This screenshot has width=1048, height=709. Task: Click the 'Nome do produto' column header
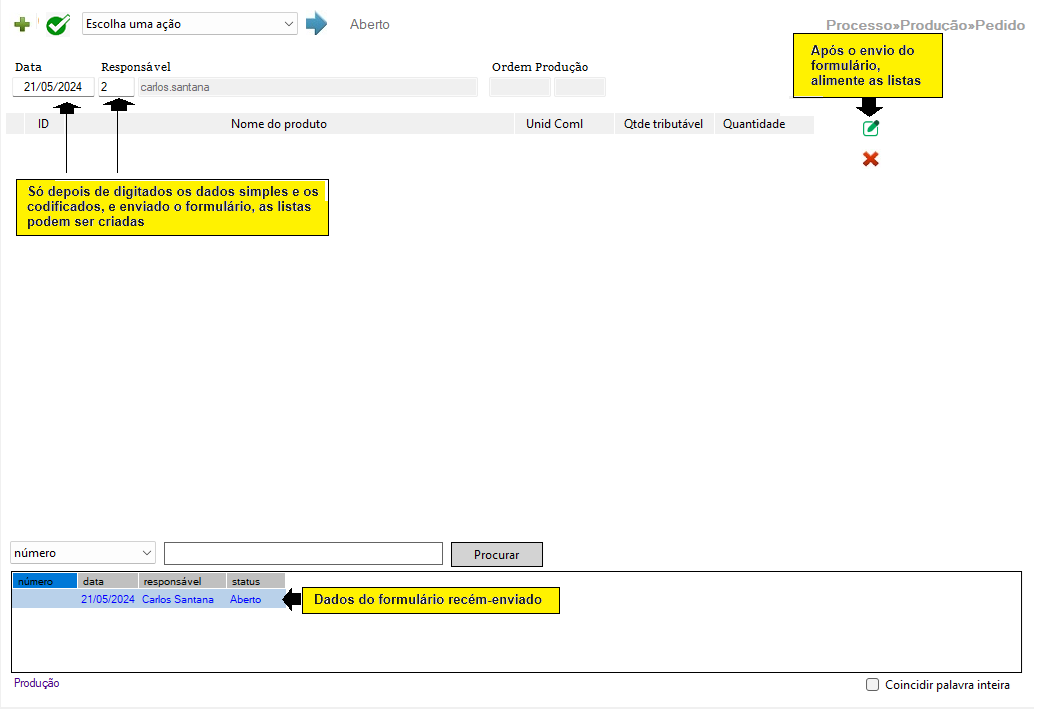pos(278,124)
